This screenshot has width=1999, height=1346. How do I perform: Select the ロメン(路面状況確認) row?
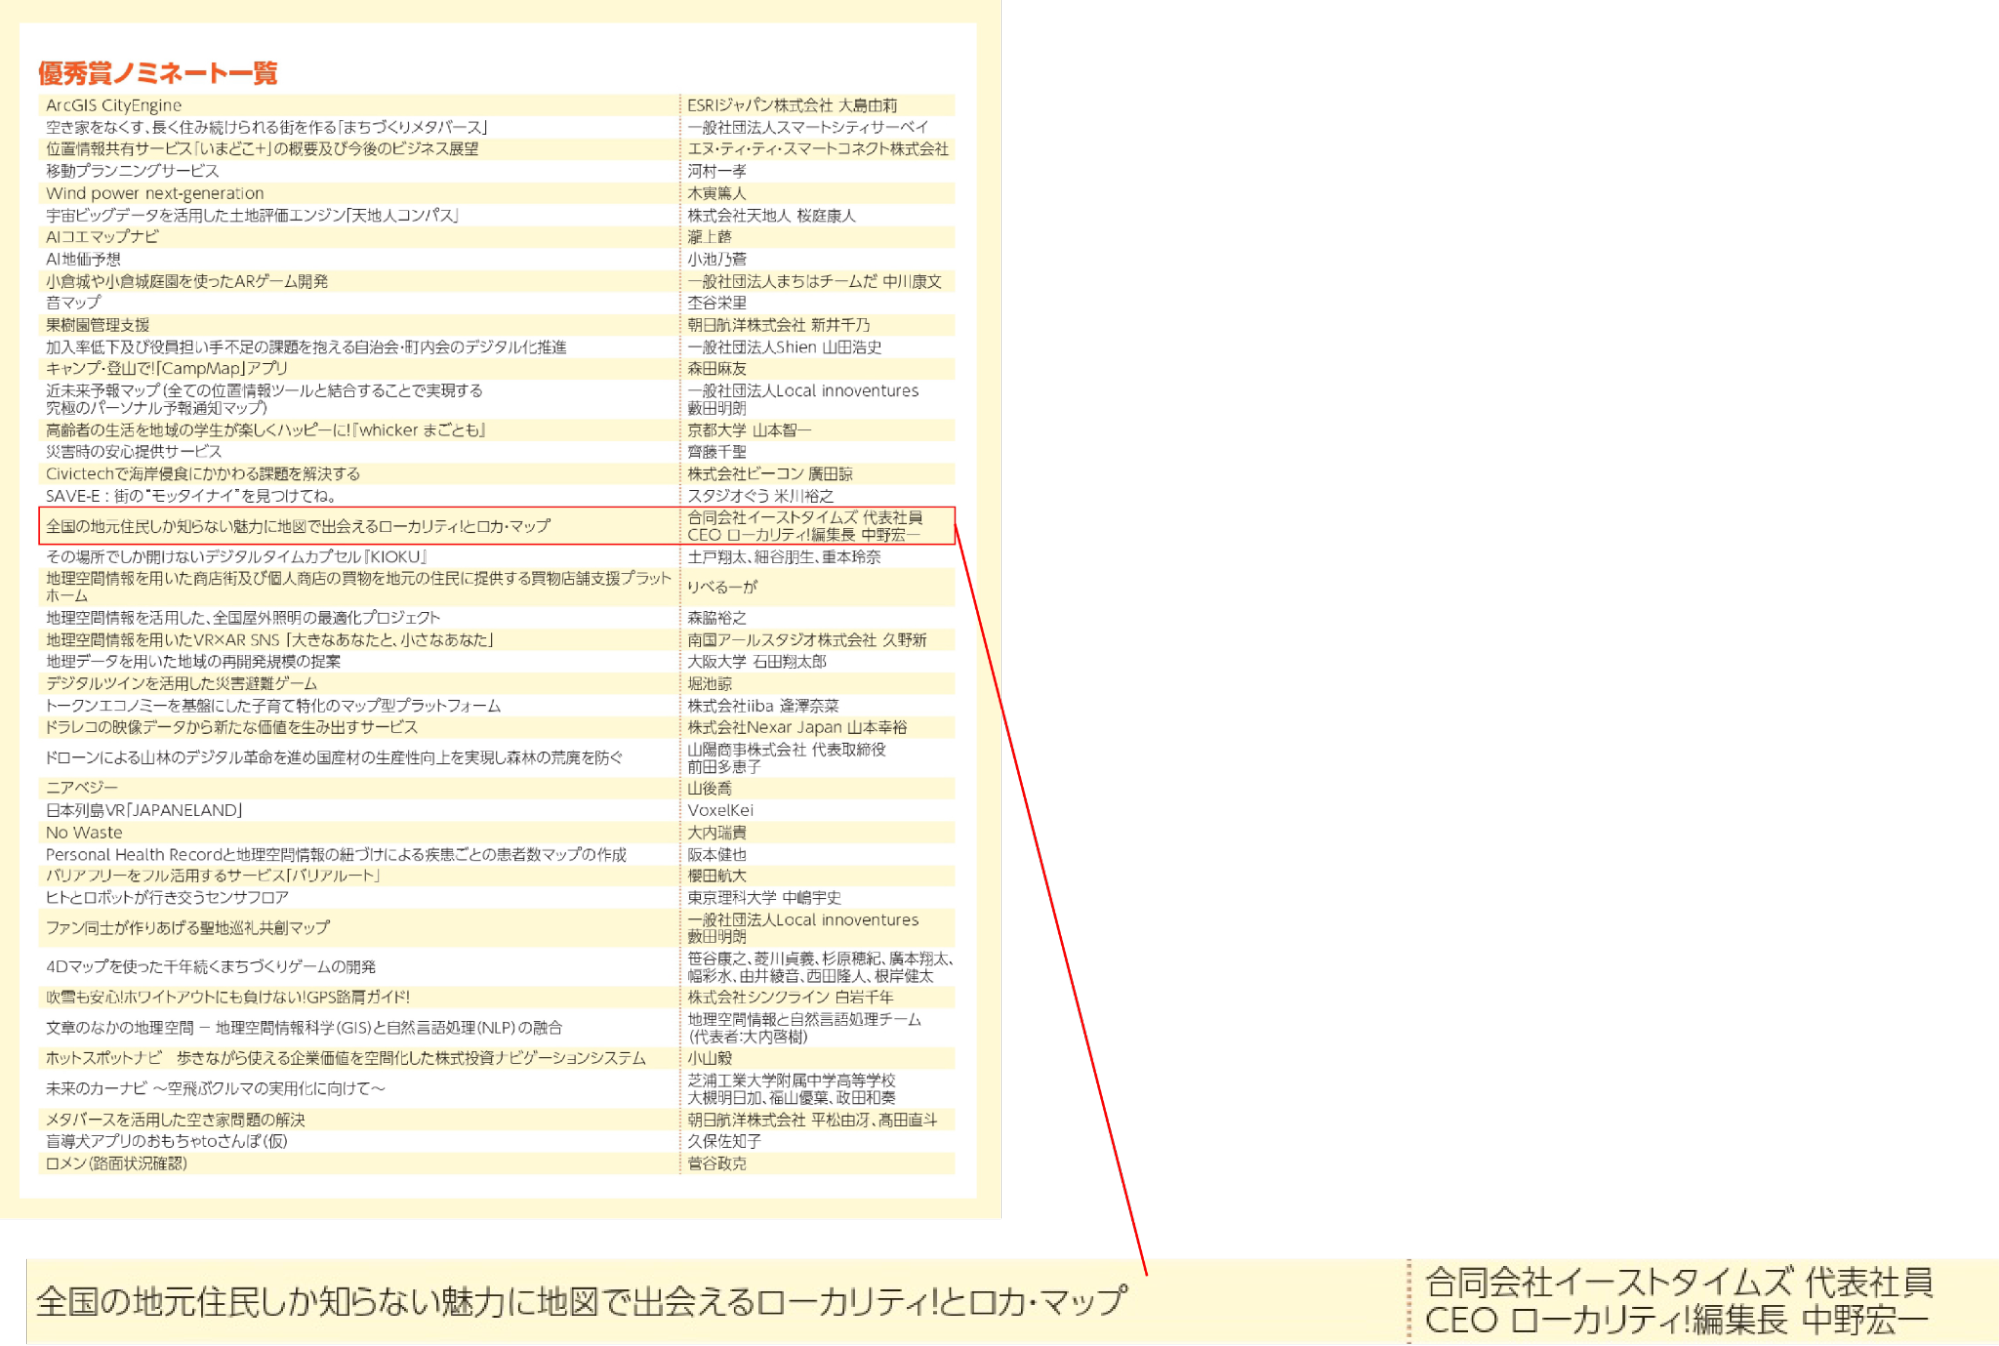point(116,1163)
